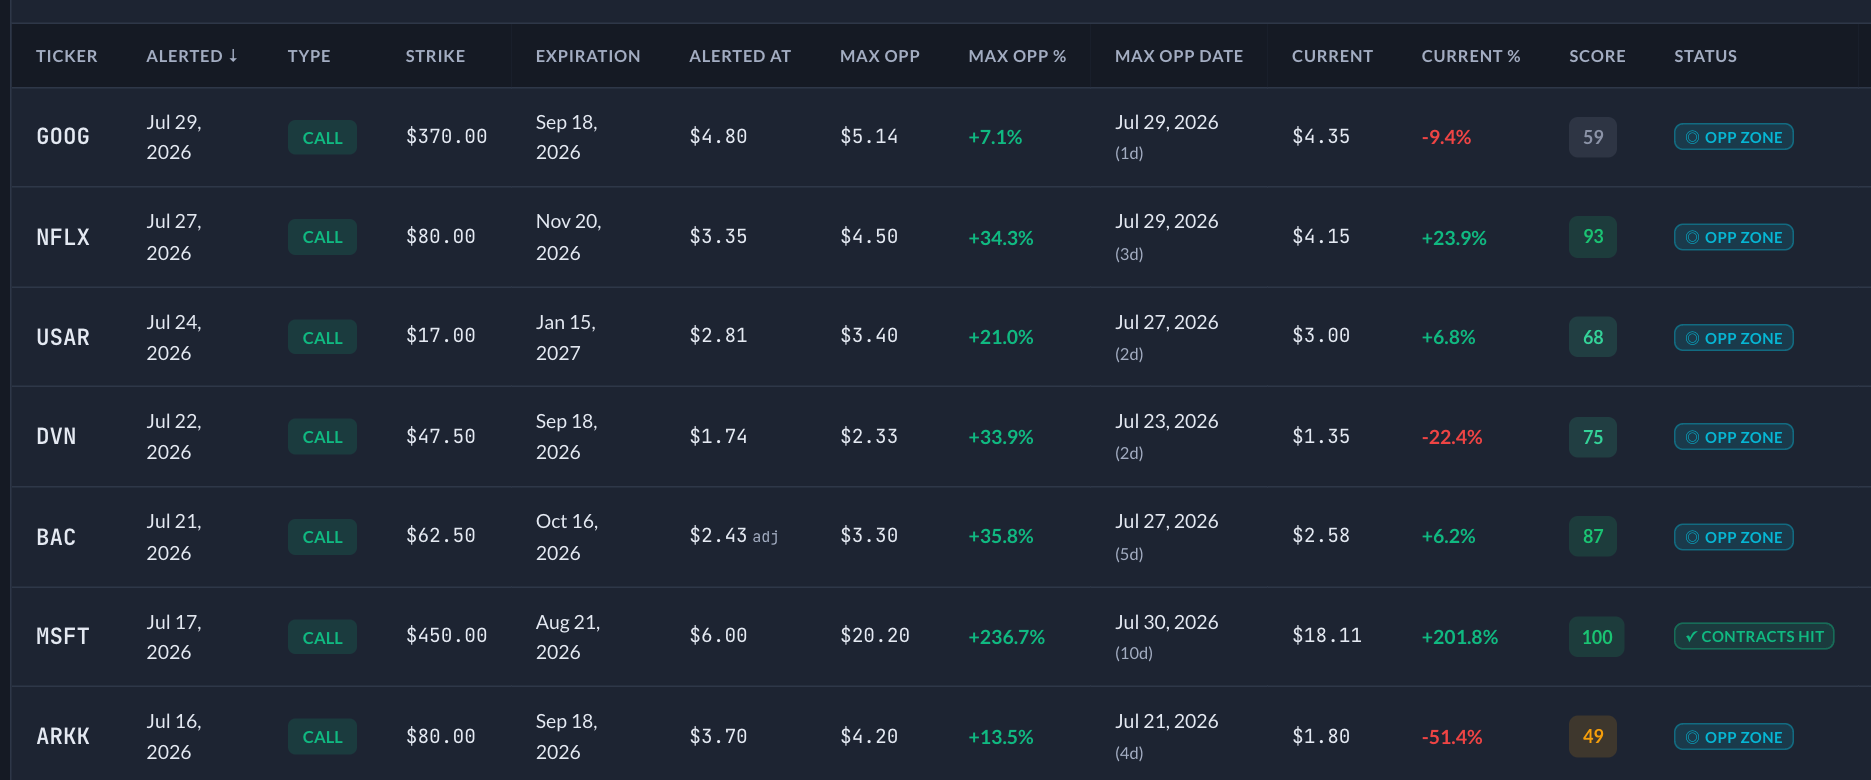Click the $62.50 strike price
This screenshot has width=1871, height=780.
click(441, 536)
